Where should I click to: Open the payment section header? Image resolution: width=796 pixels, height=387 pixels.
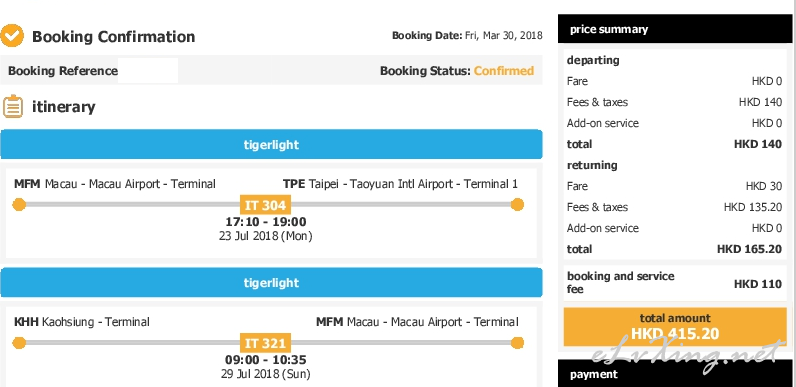pos(675,374)
